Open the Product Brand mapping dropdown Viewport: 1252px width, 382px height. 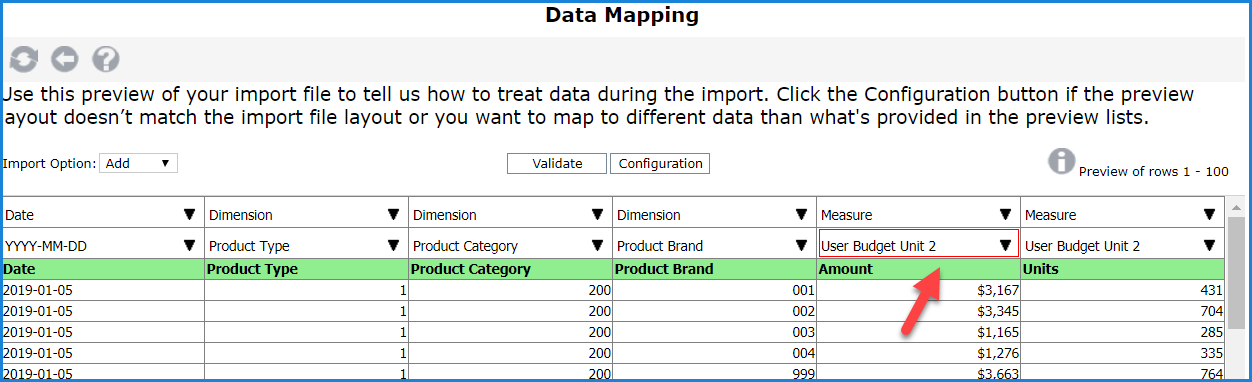(x=712, y=245)
